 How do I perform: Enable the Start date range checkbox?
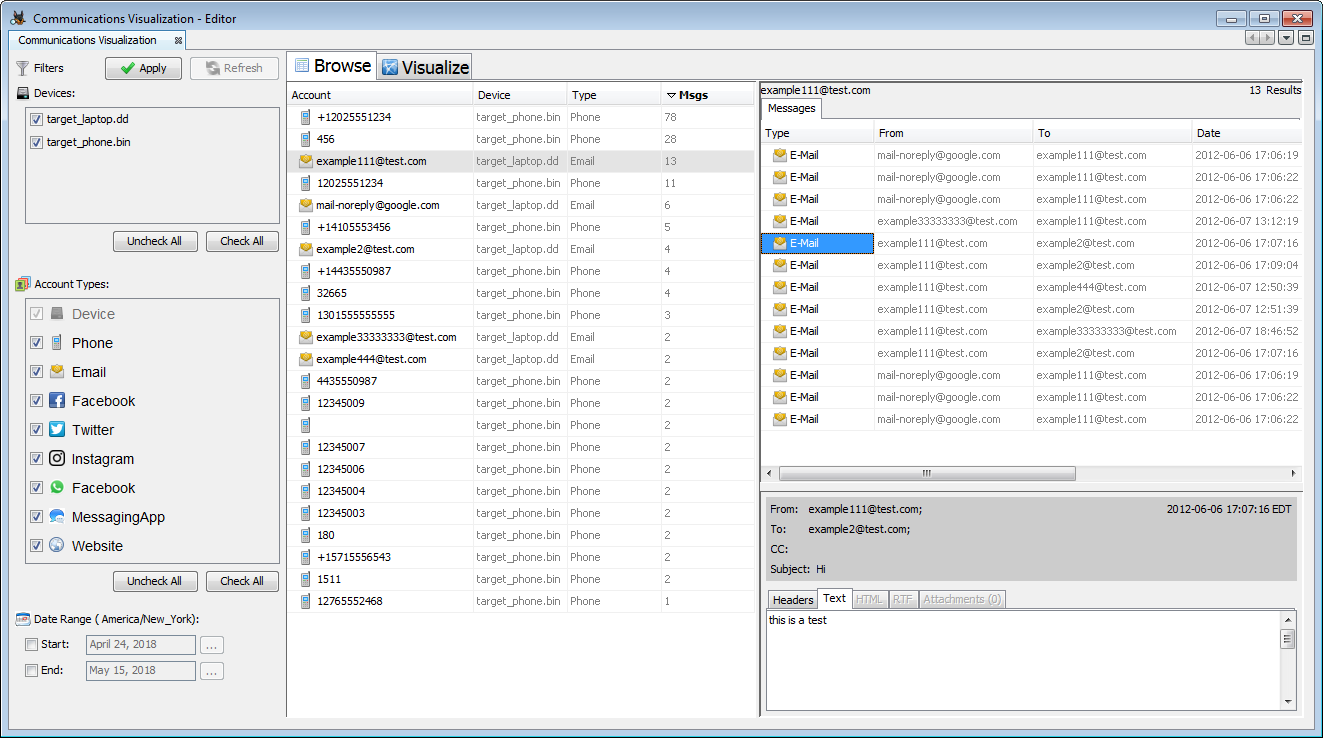point(31,645)
